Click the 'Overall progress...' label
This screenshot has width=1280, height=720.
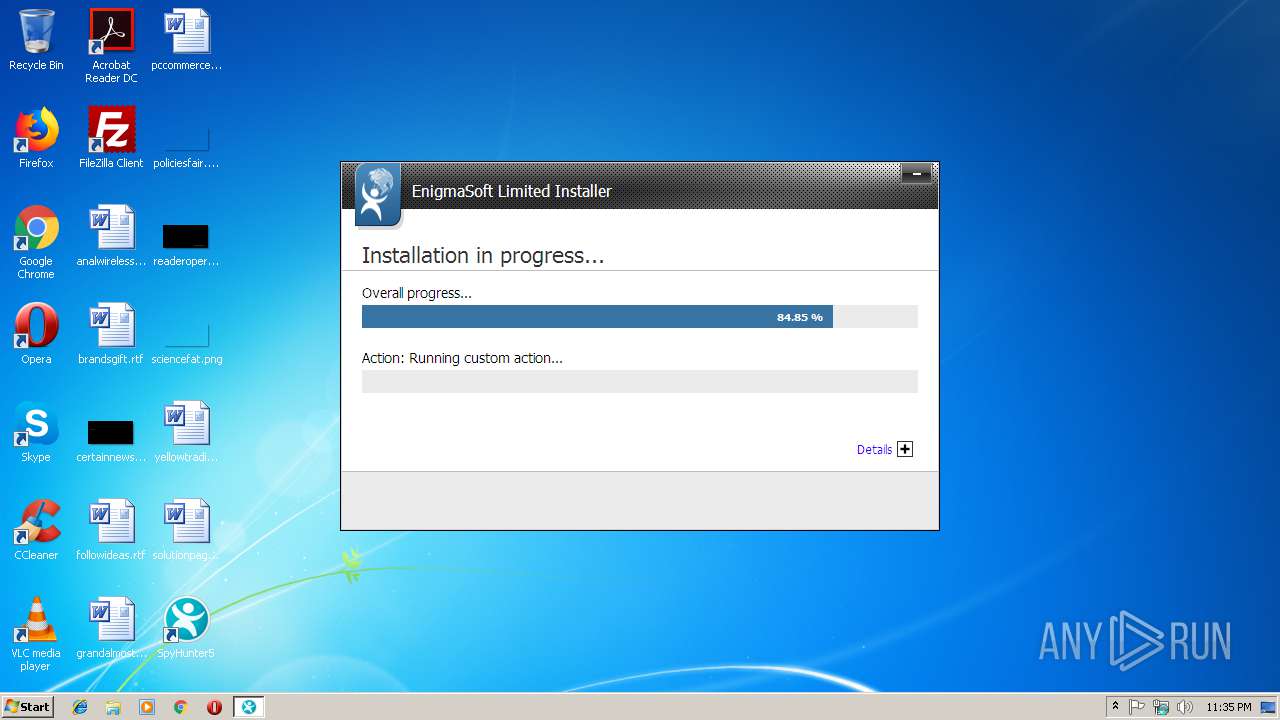416,293
